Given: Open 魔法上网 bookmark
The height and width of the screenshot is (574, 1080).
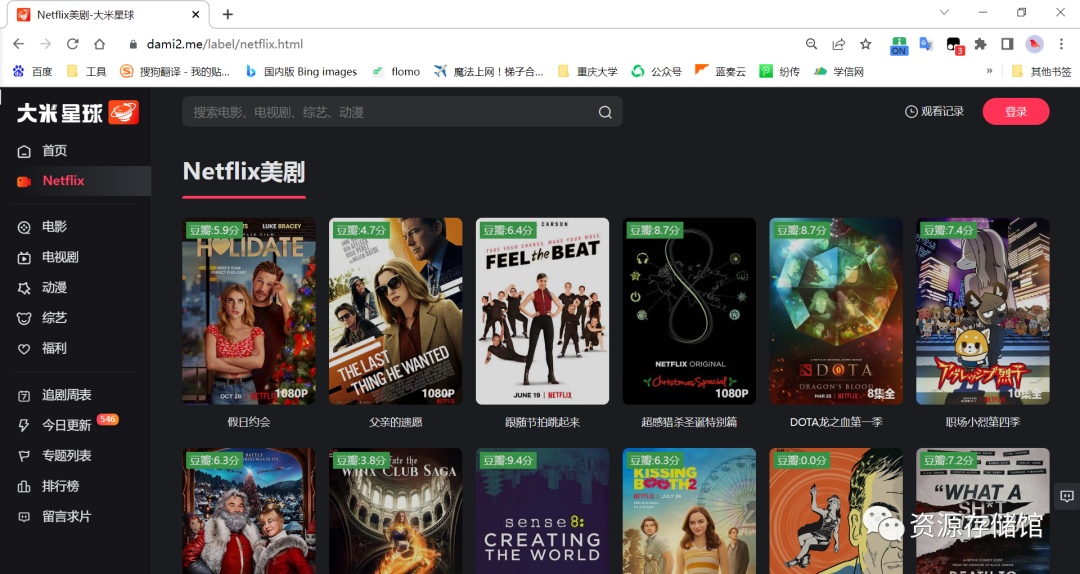Looking at the screenshot, I should point(488,71).
